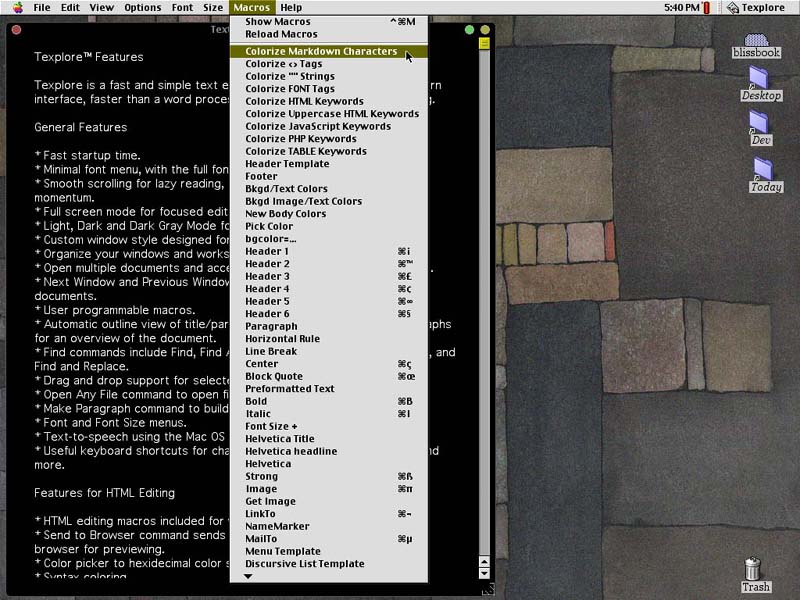Choose New Body Colors macro
800x600 pixels.
point(329,214)
